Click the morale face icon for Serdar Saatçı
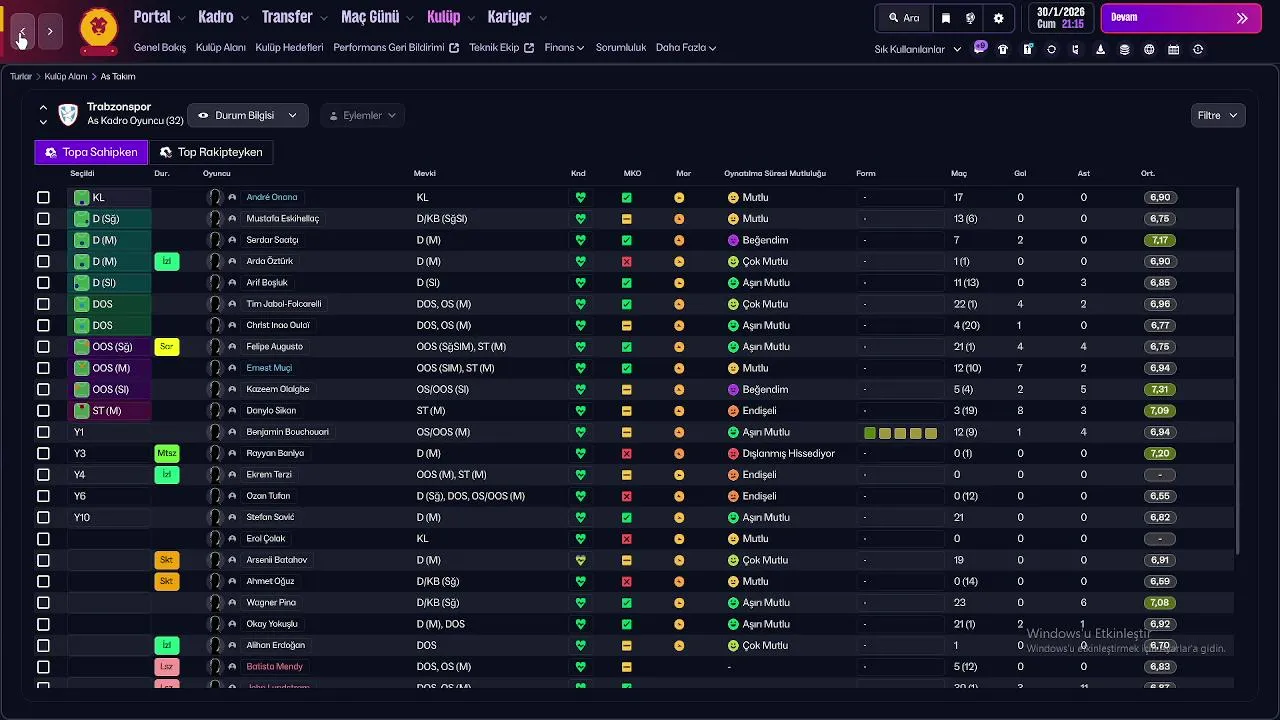The height and width of the screenshot is (720, 1280). click(x=679, y=240)
